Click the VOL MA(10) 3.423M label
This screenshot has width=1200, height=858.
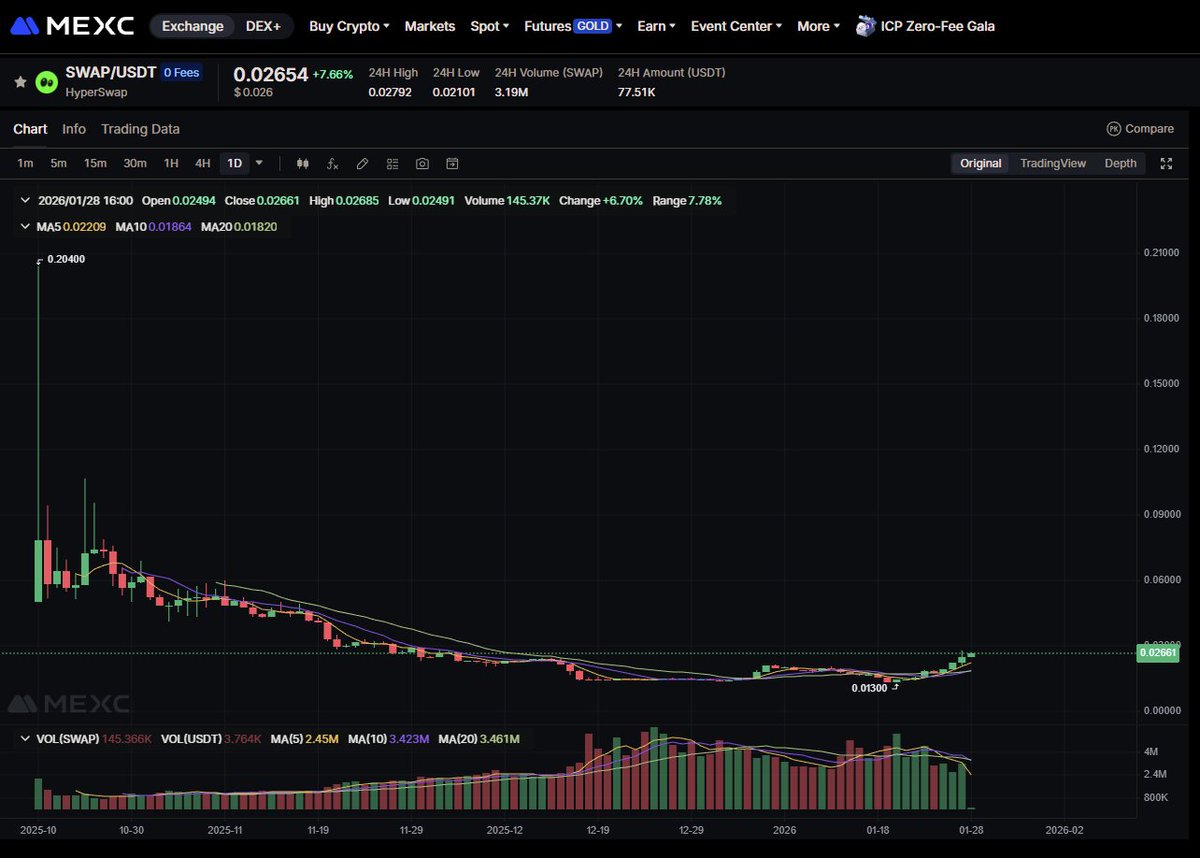click(389, 739)
